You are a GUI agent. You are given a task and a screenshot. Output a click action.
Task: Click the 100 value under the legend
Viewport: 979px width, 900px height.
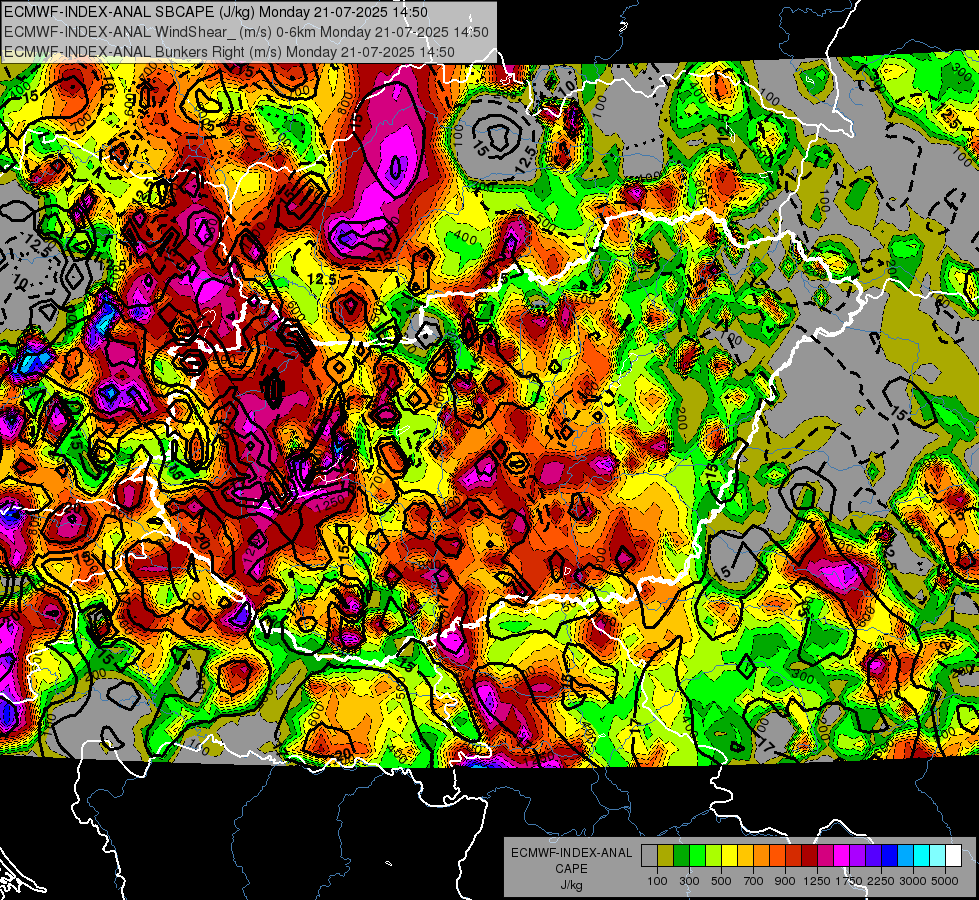[657, 881]
